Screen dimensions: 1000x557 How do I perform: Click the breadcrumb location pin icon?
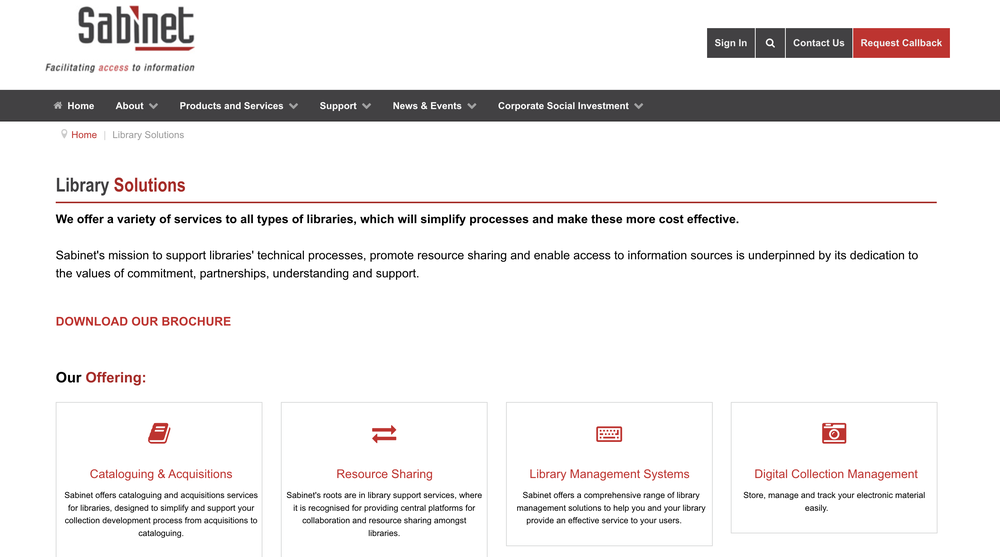[x=64, y=134]
